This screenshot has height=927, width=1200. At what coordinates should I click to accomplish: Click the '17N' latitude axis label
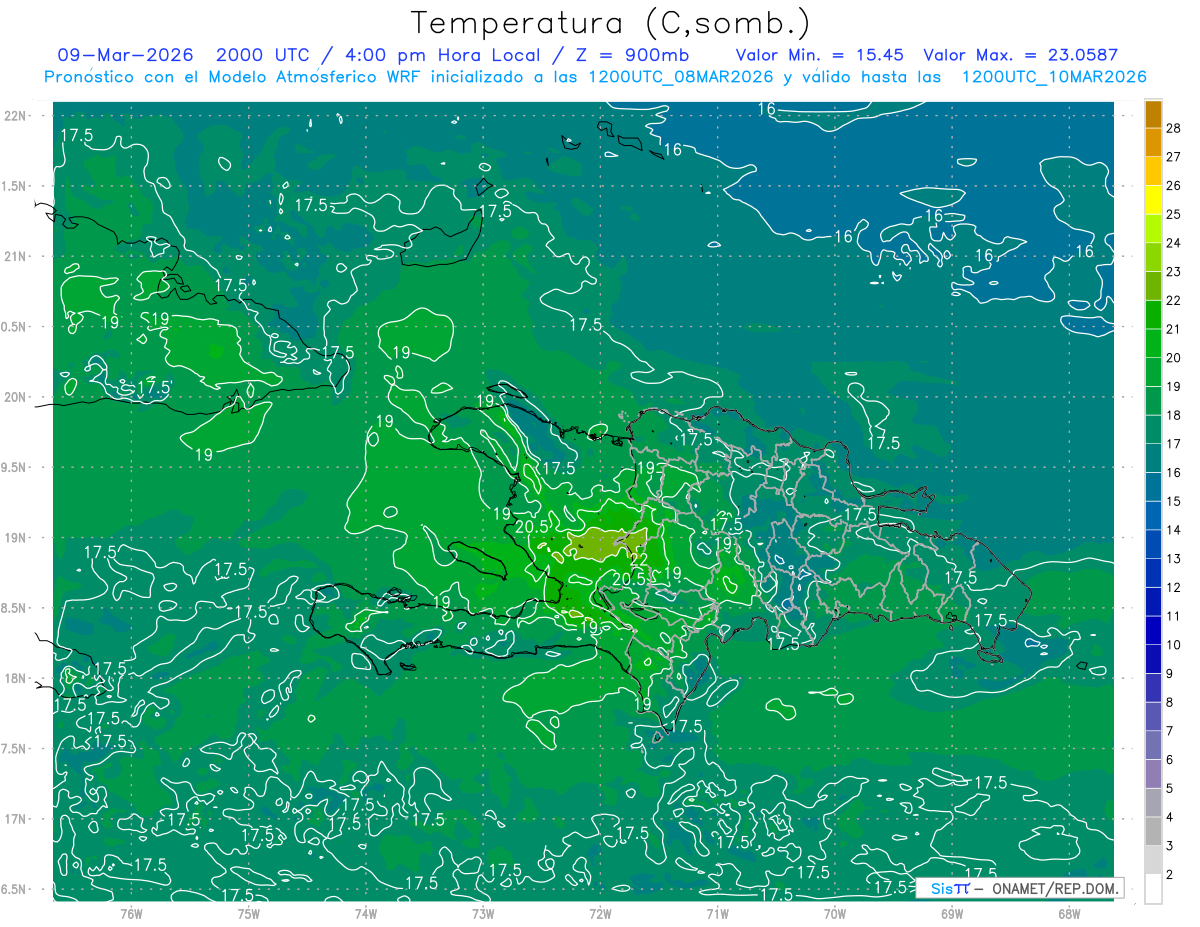pyautogui.click(x=15, y=819)
